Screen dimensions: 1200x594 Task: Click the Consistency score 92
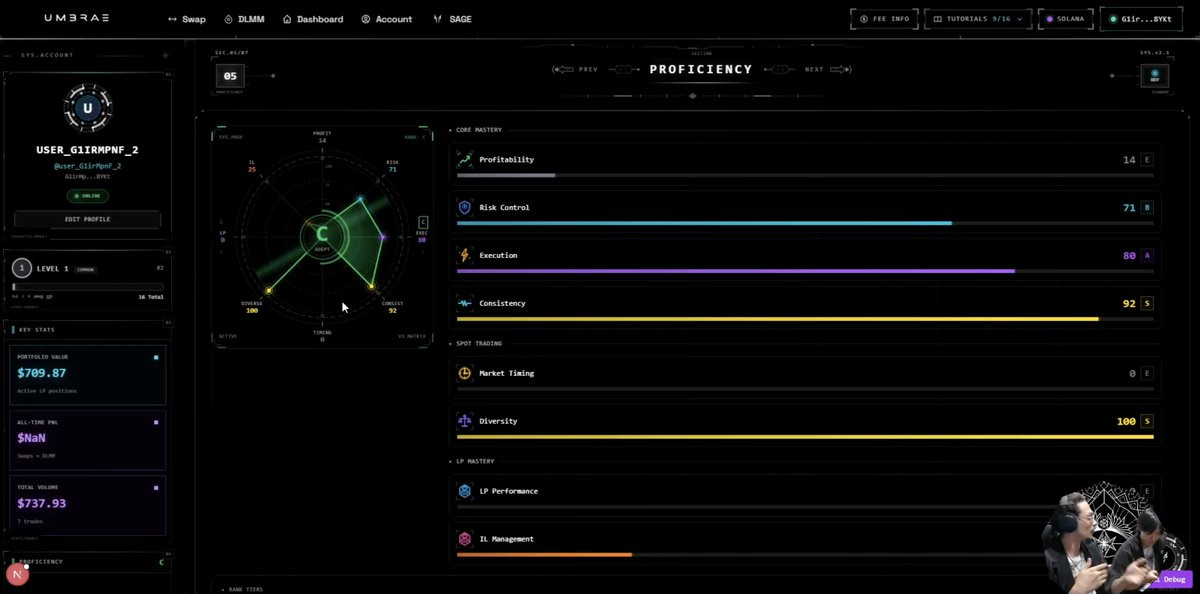click(1129, 303)
